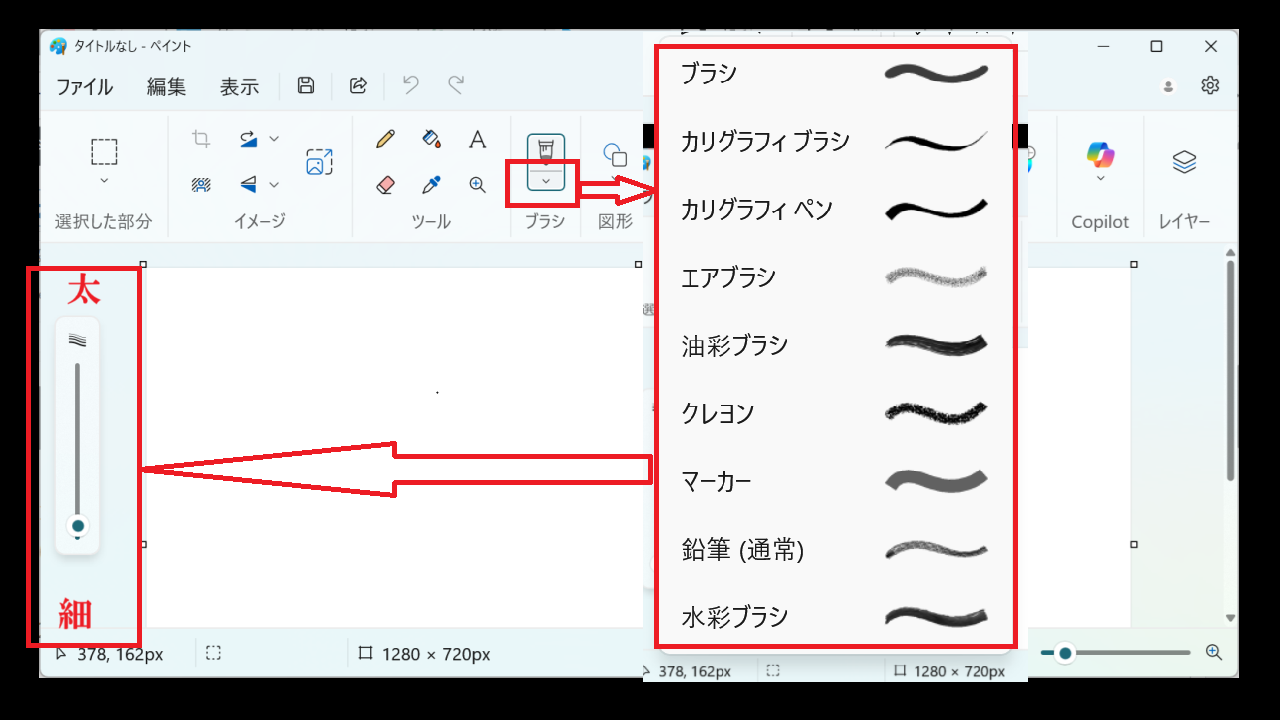Screen dimensions: 1280x720
Task: Open the 表示 menu
Action: pos(239,87)
